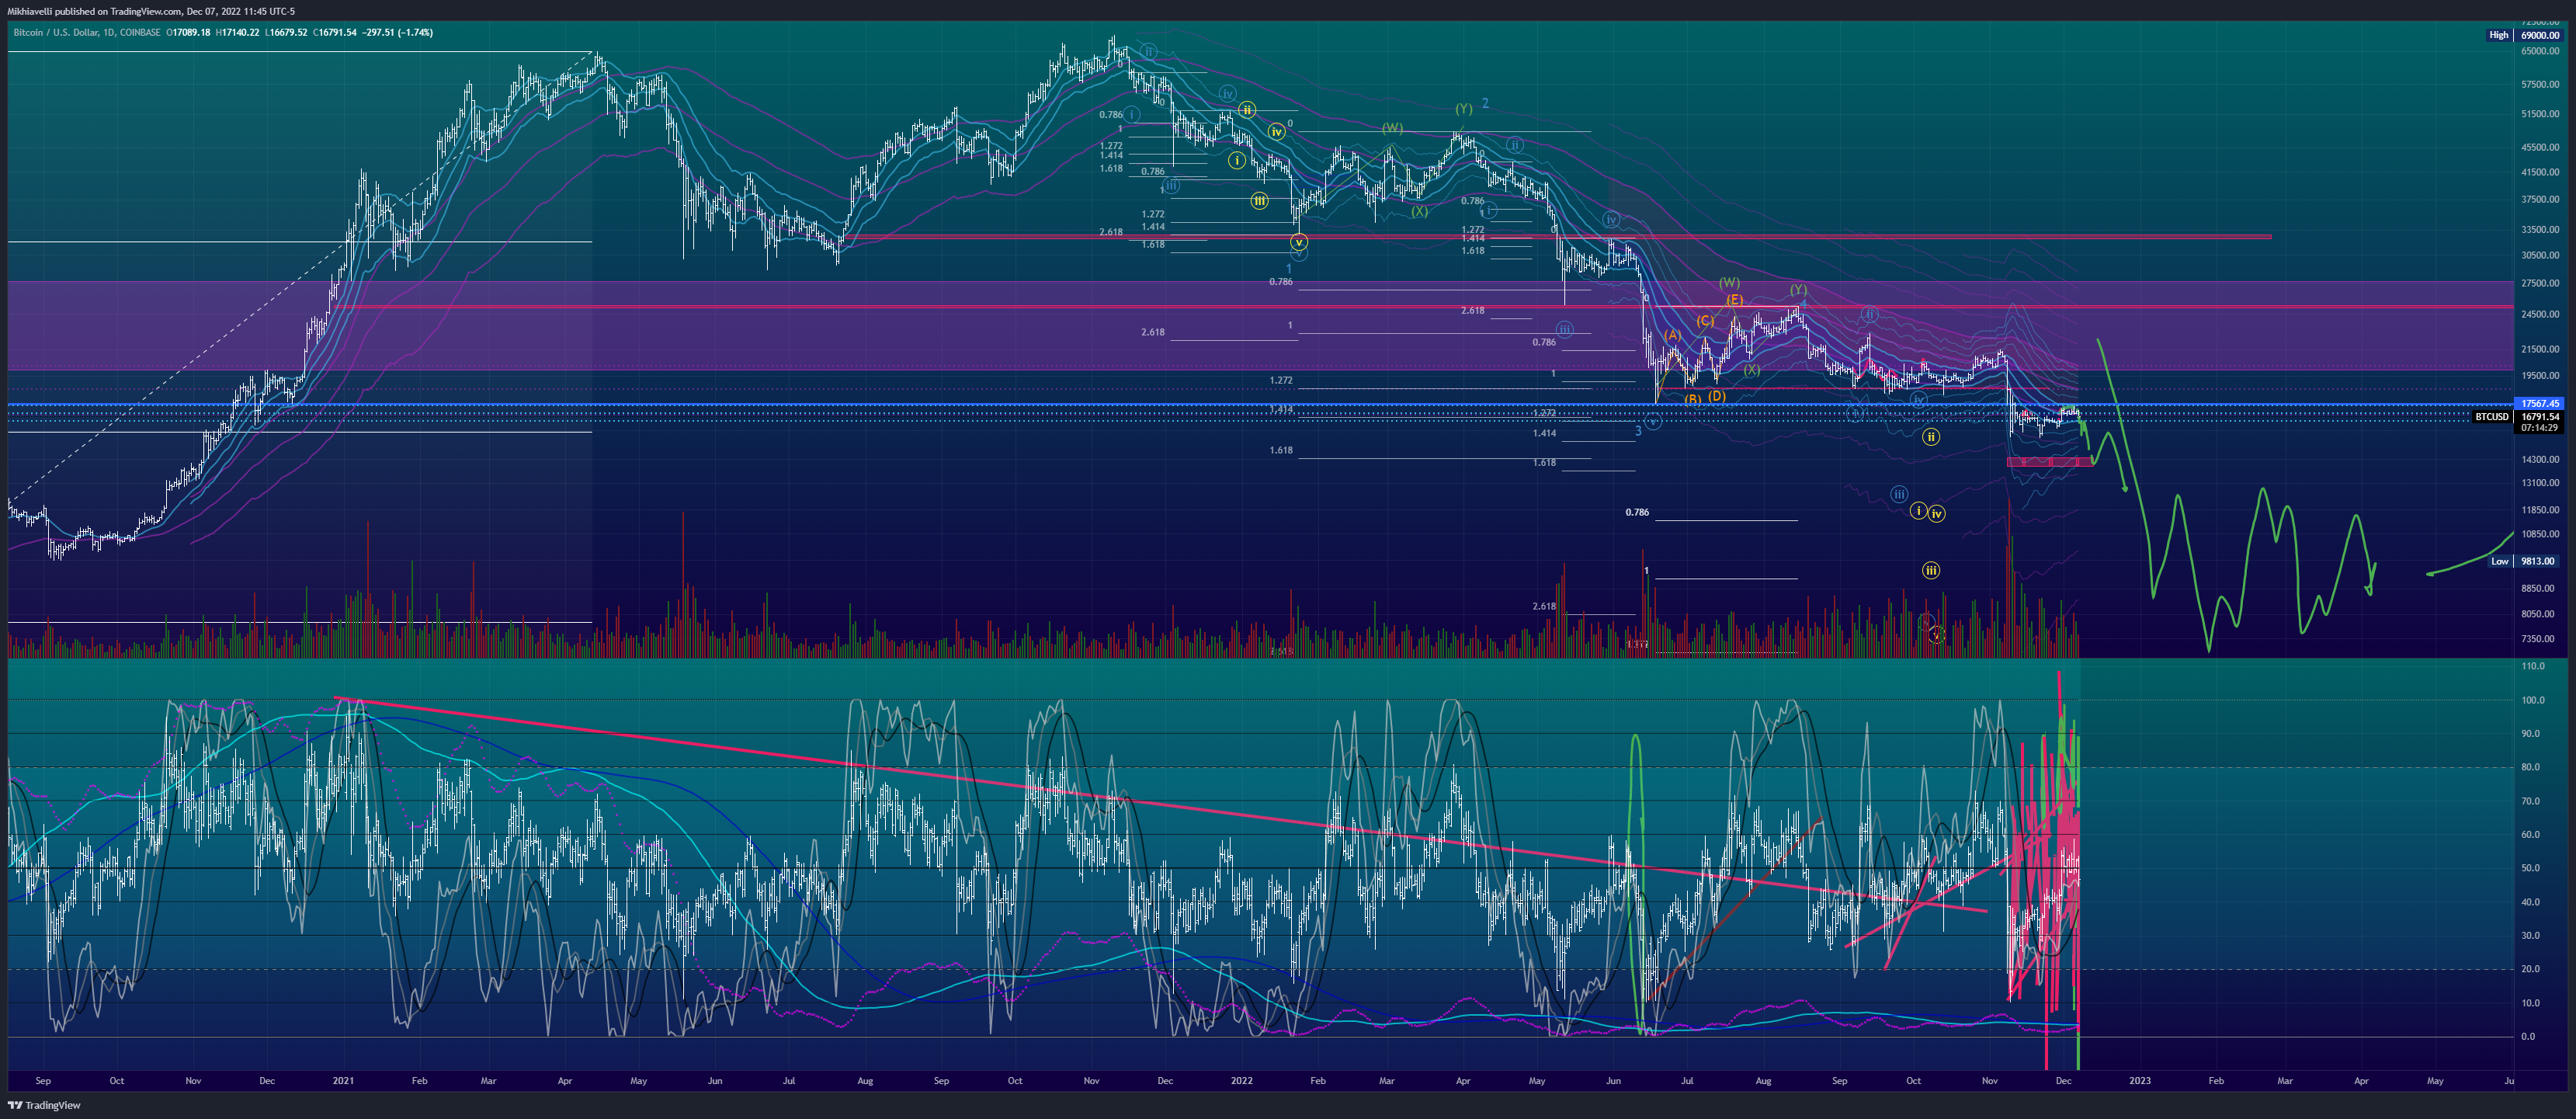Viewport: 2576px width, 1119px height.
Task: Click the 41500.00 price axis tick
Action: coord(2540,172)
